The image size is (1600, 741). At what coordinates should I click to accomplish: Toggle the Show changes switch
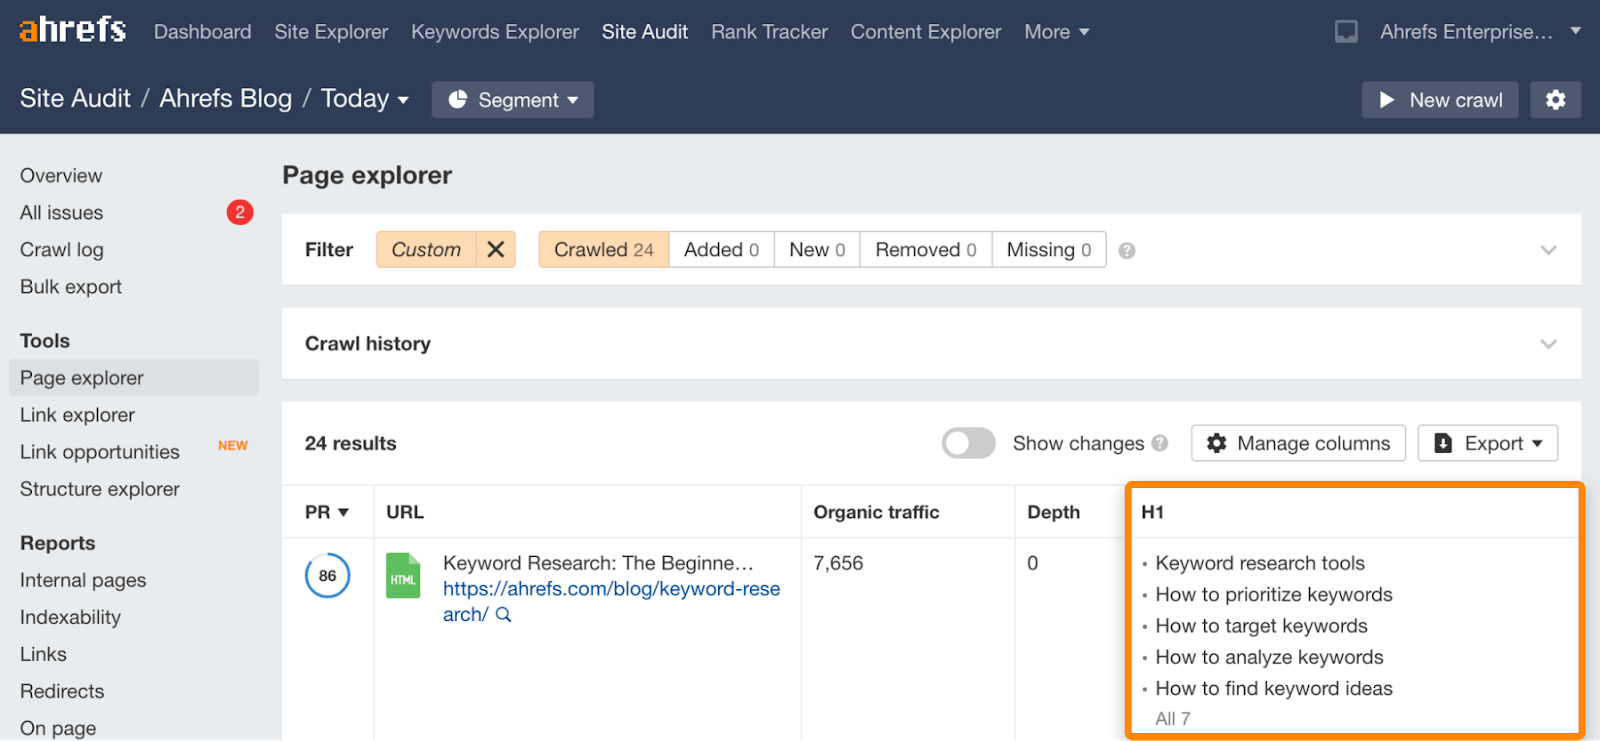tap(968, 443)
